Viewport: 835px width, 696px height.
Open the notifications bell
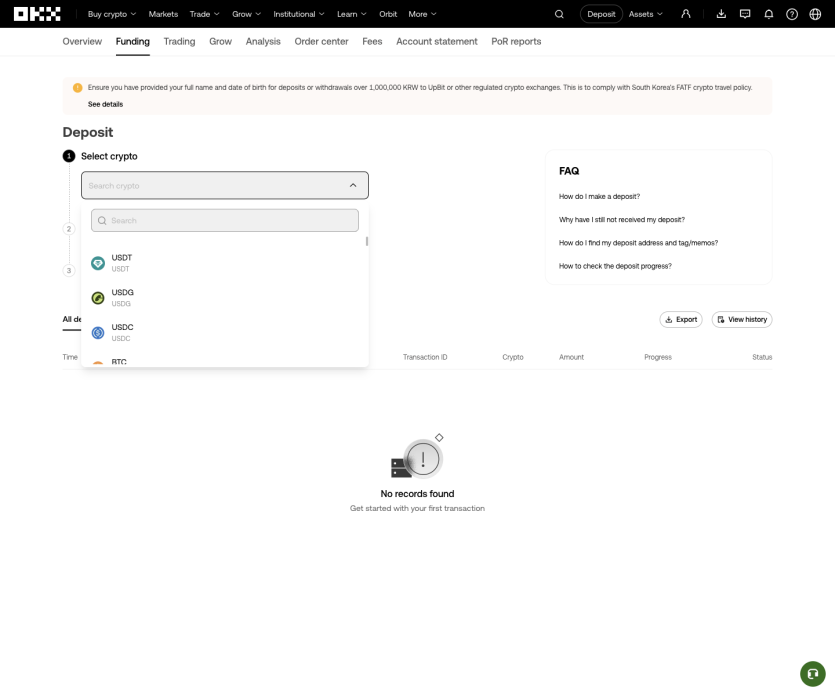click(768, 14)
